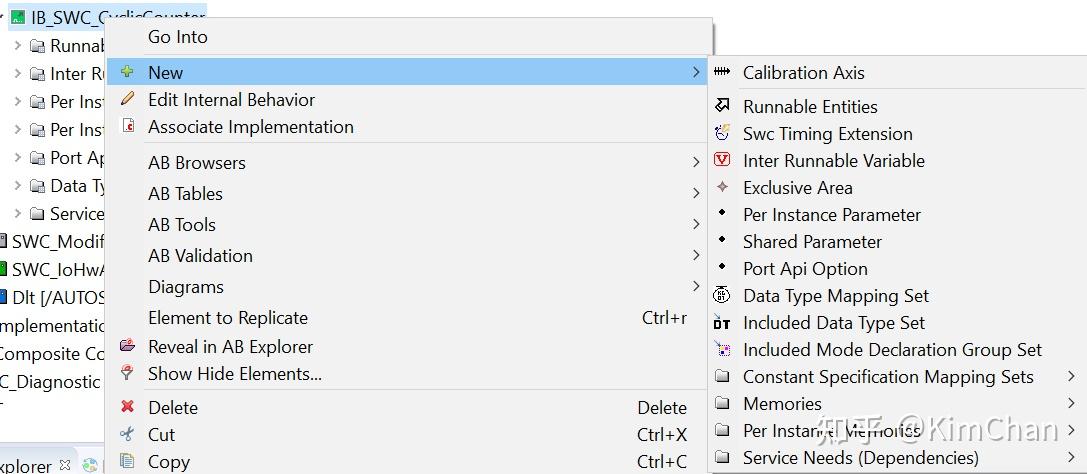Click the Calibration Axis icon

pyautogui.click(x=722, y=72)
